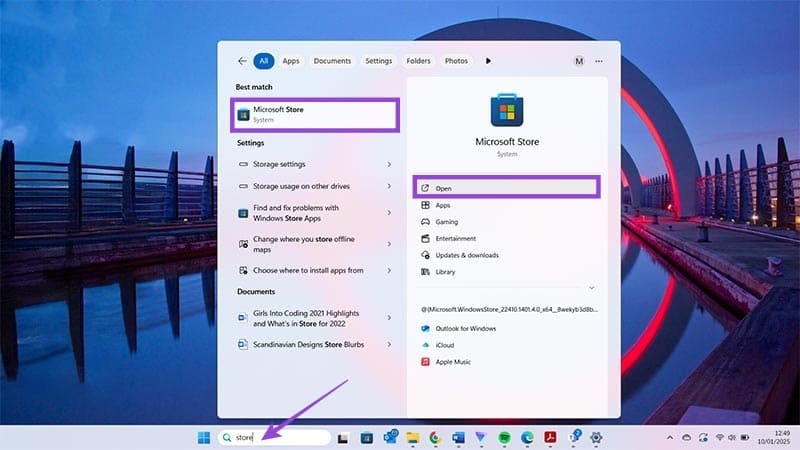Image resolution: width=800 pixels, height=450 pixels.
Task: Show hidden system tray icons
Action: (x=670, y=438)
